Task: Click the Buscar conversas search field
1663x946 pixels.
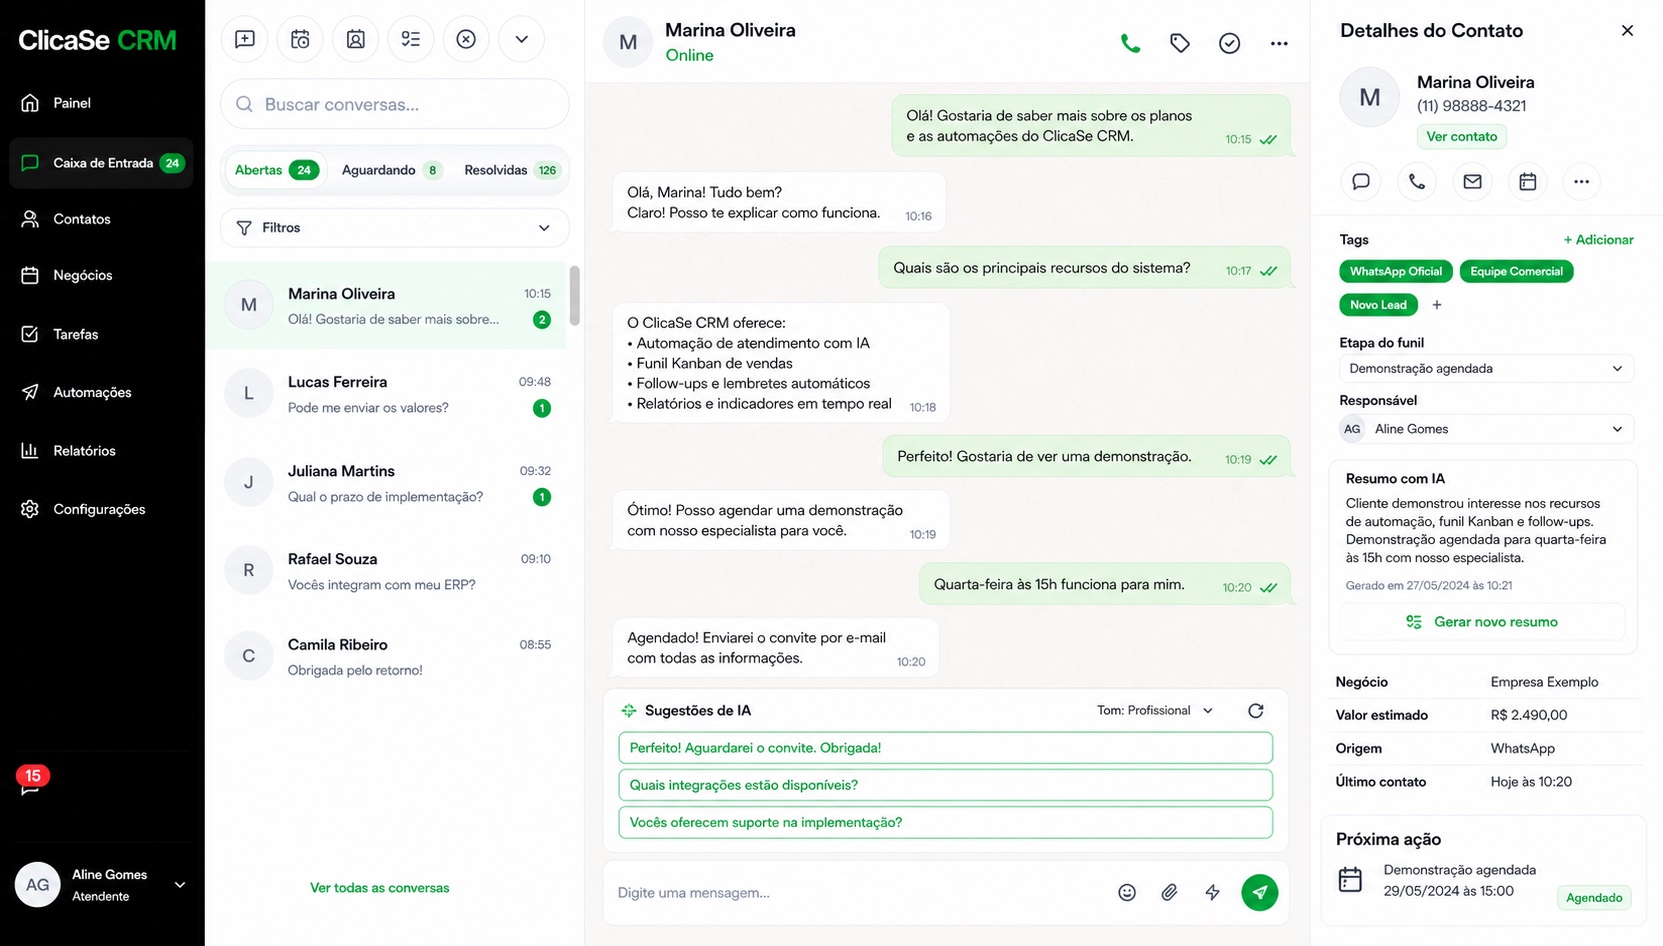Action: [395, 104]
